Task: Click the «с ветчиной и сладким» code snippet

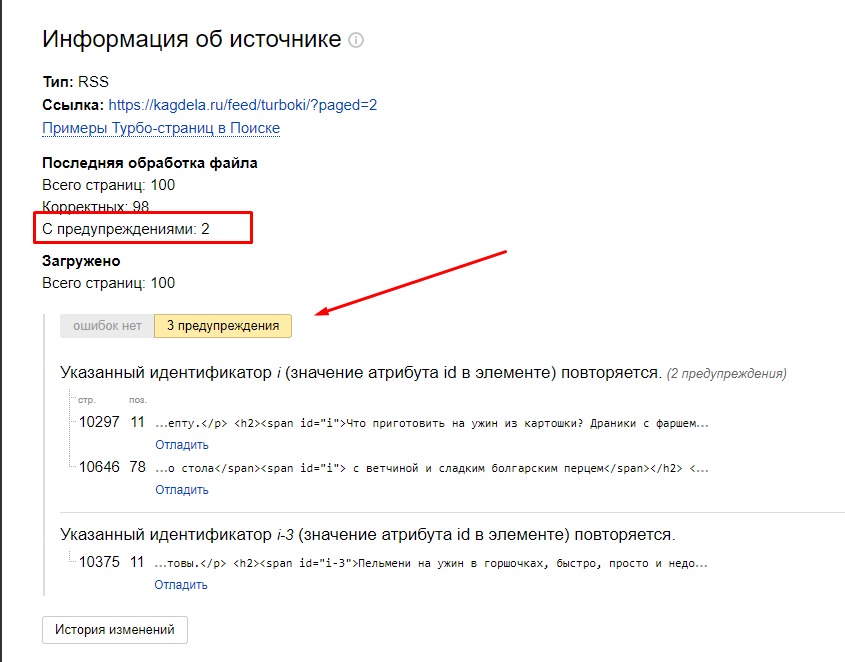Action: point(432,468)
